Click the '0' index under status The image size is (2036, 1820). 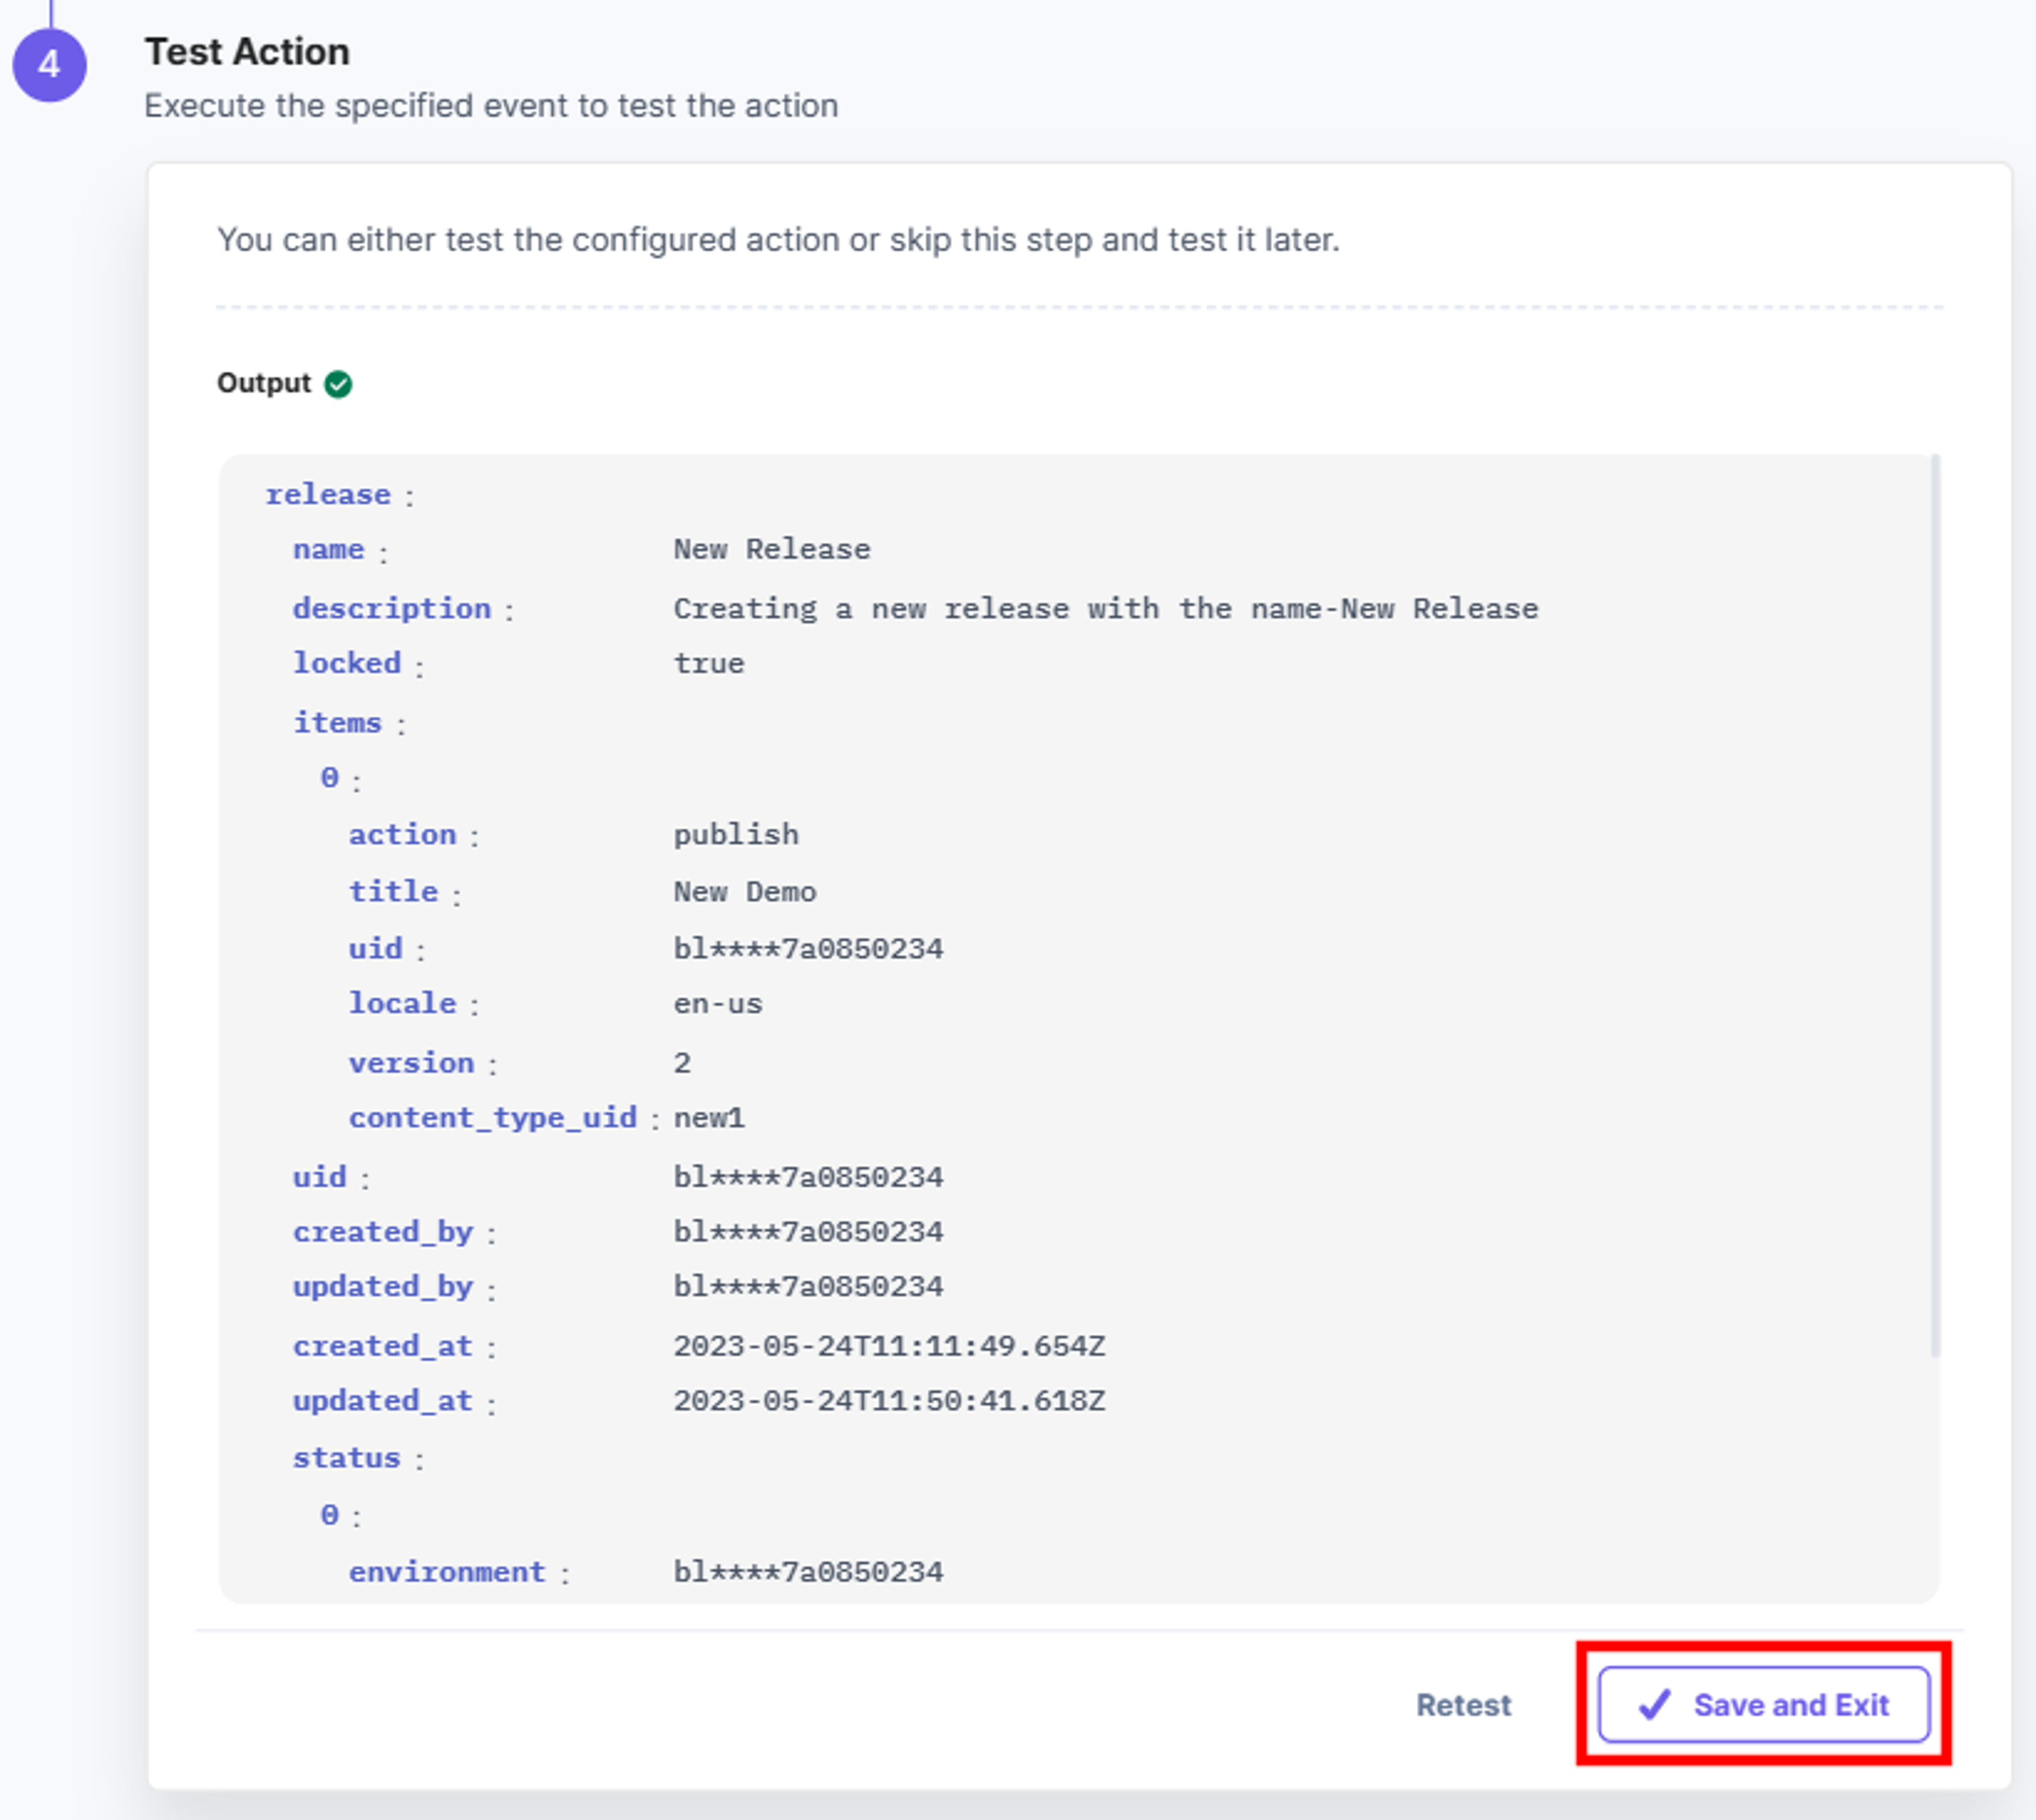click(330, 1515)
